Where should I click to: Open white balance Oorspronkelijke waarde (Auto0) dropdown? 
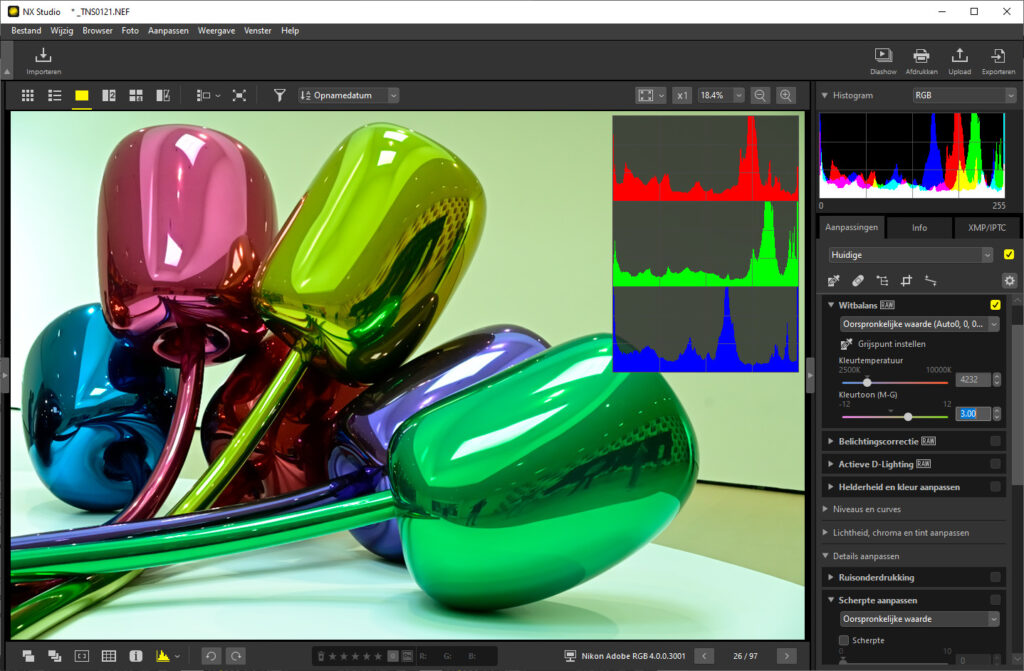[920, 324]
